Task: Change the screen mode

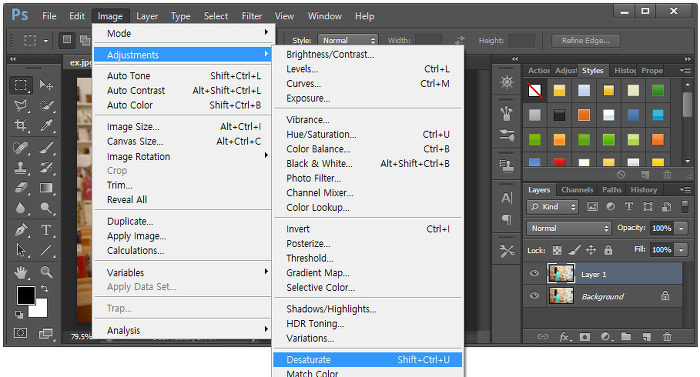Action: (x=46, y=333)
